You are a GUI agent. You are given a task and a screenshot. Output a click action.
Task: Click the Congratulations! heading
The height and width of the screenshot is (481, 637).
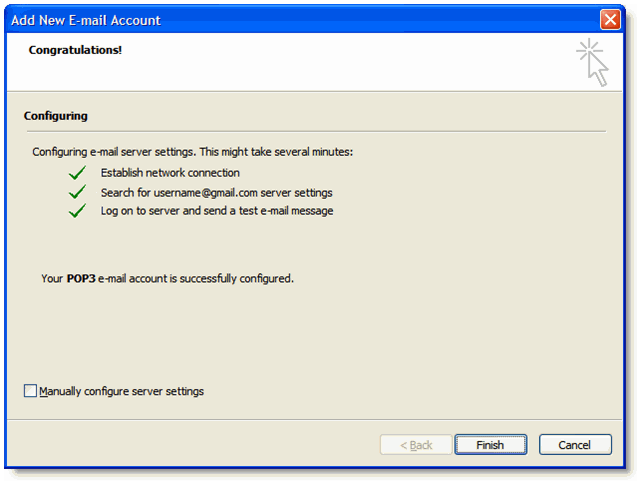(75, 50)
